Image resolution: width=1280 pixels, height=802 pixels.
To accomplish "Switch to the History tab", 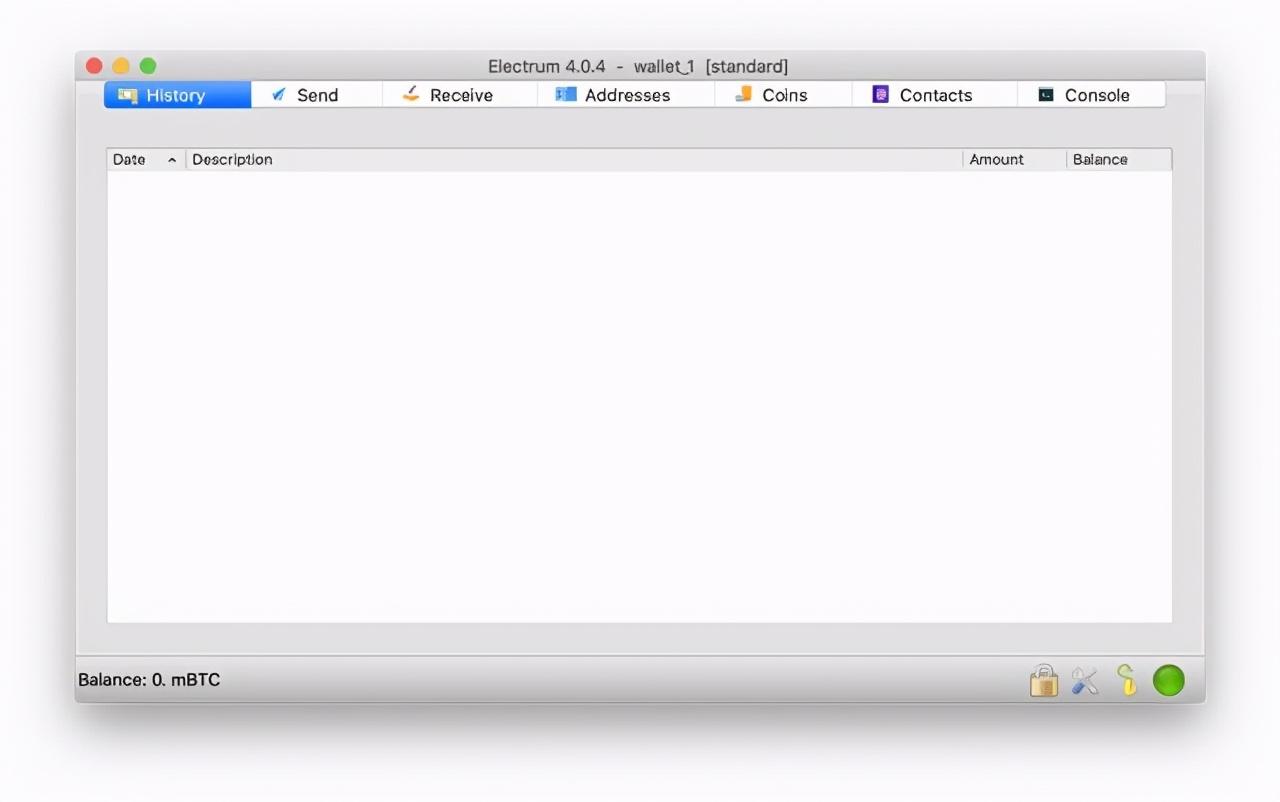I will click(178, 95).
